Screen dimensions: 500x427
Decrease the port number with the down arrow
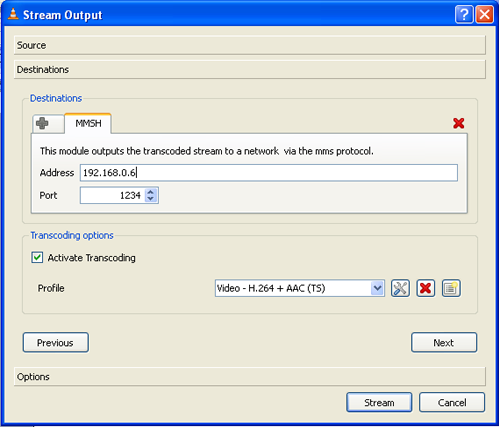click(151, 199)
